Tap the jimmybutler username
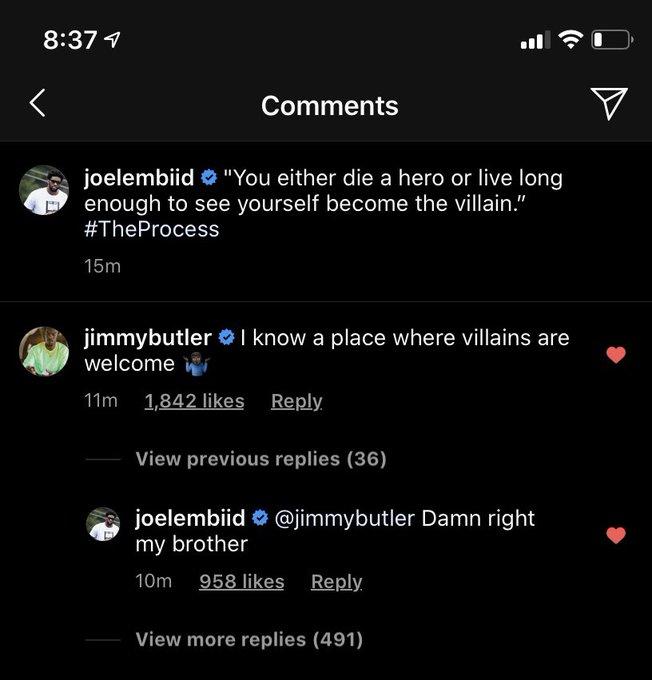 (x=147, y=338)
